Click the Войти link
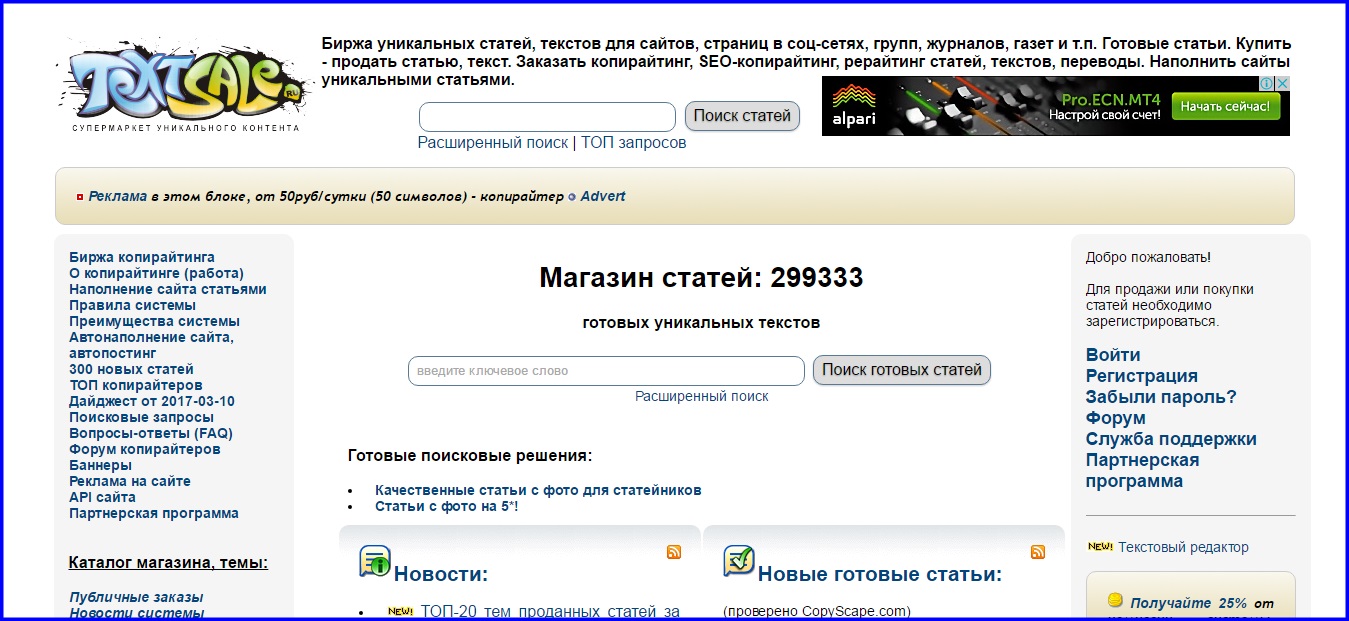This screenshot has width=1349, height=621. pyautogui.click(x=1113, y=355)
